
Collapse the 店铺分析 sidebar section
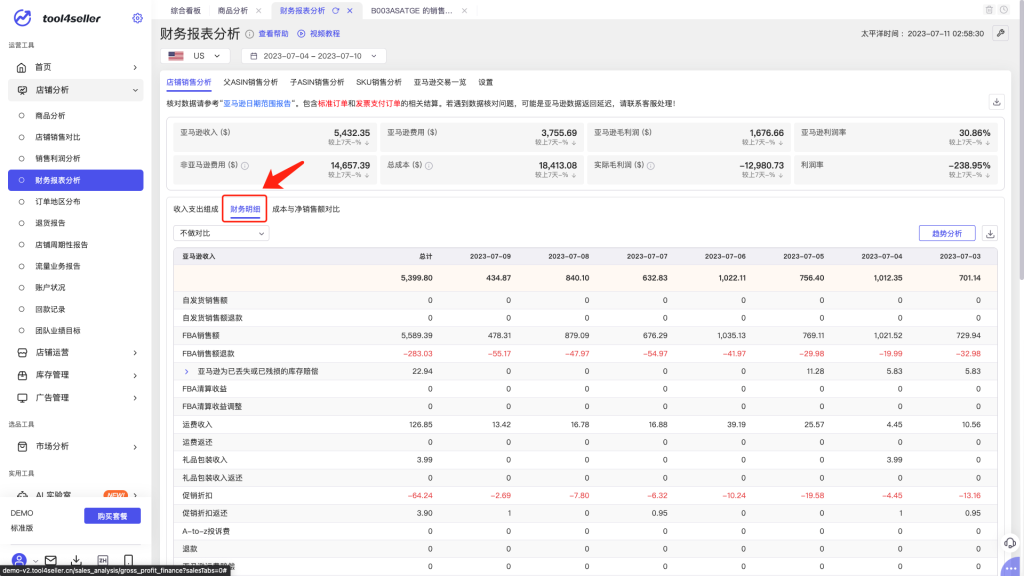tap(135, 90)
